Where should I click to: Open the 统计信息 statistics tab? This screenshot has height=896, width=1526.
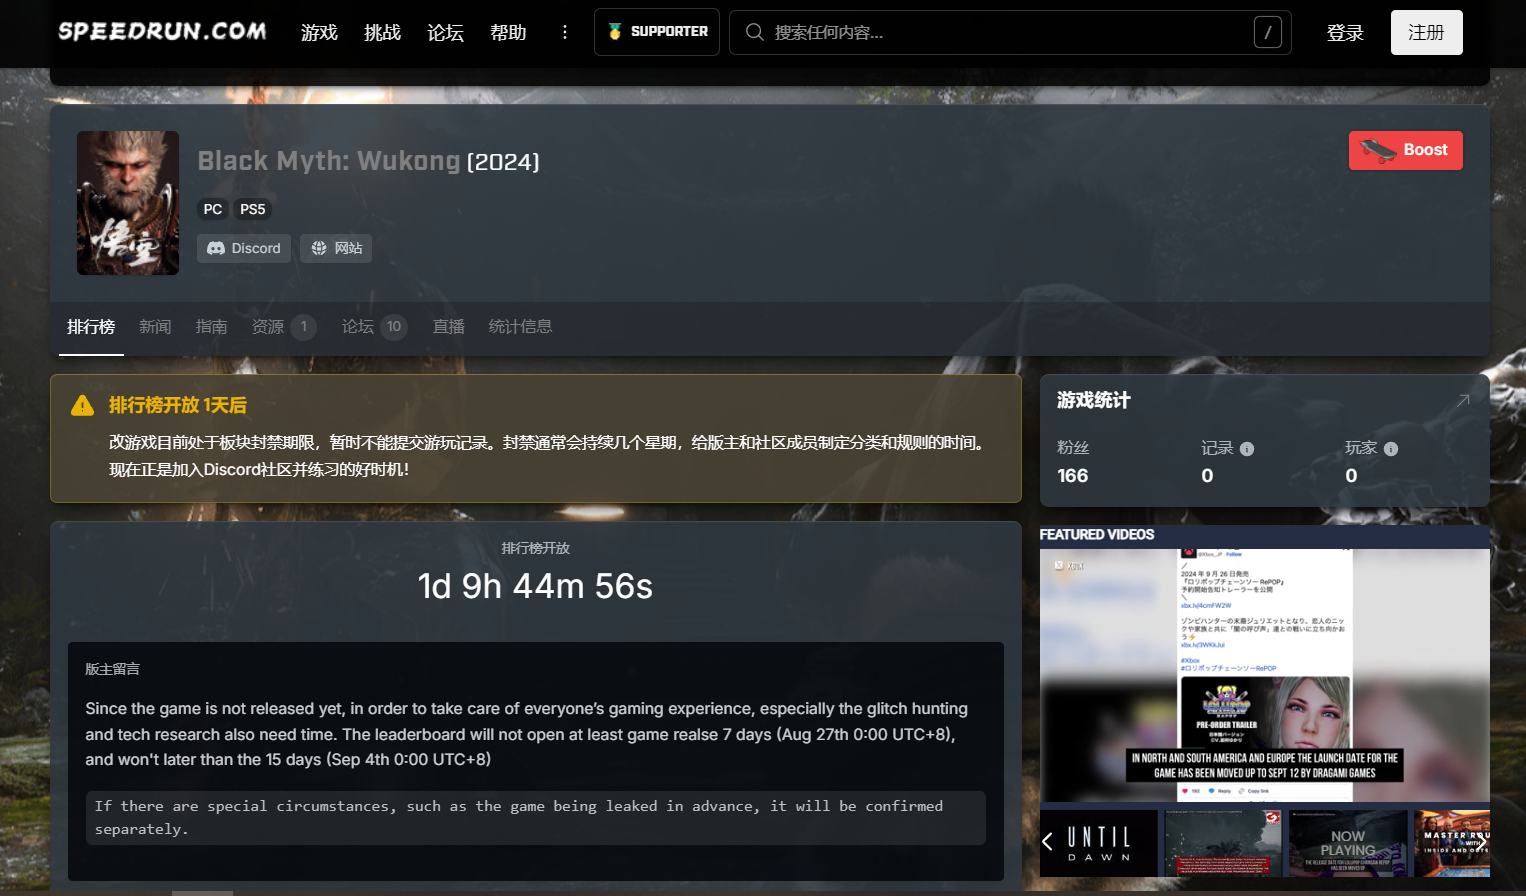(x=520, y=327)
